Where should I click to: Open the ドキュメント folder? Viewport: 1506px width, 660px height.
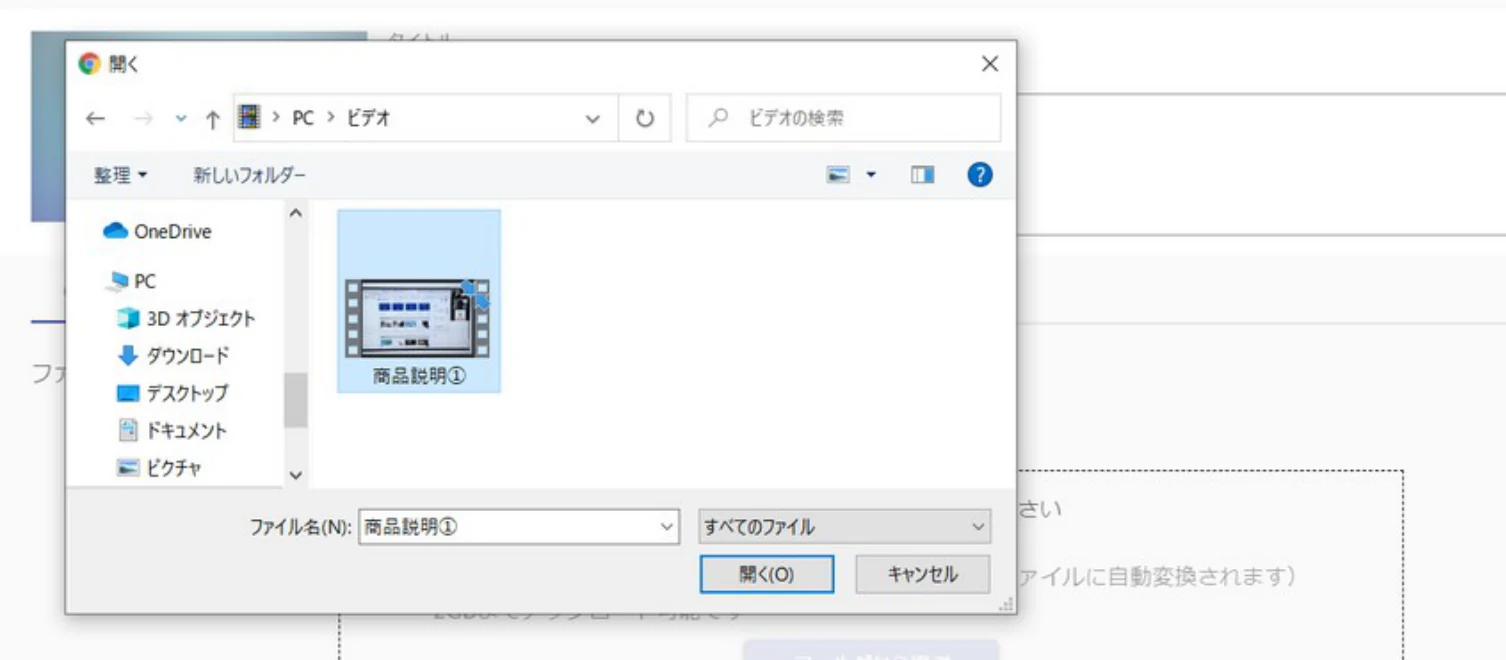(173, 430)
